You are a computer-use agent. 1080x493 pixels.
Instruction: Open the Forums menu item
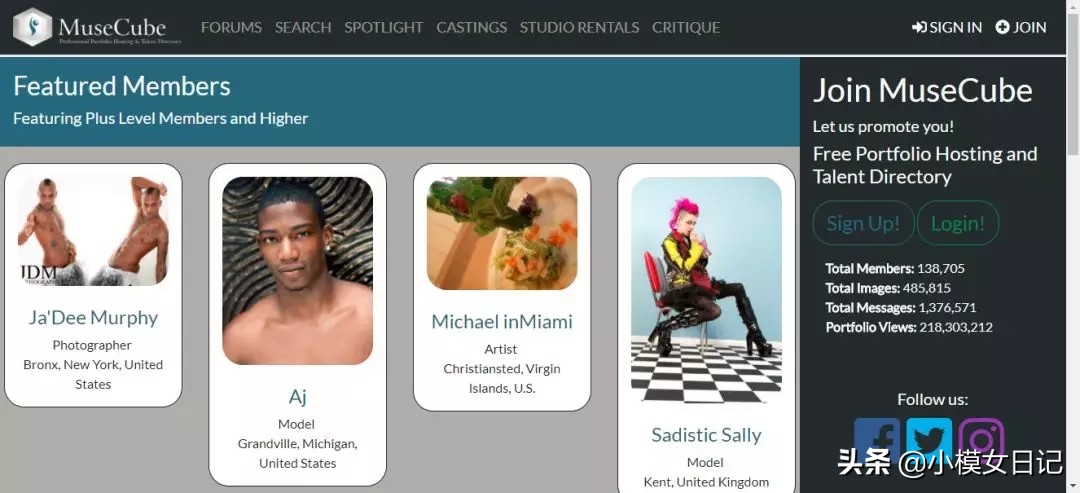231,28
